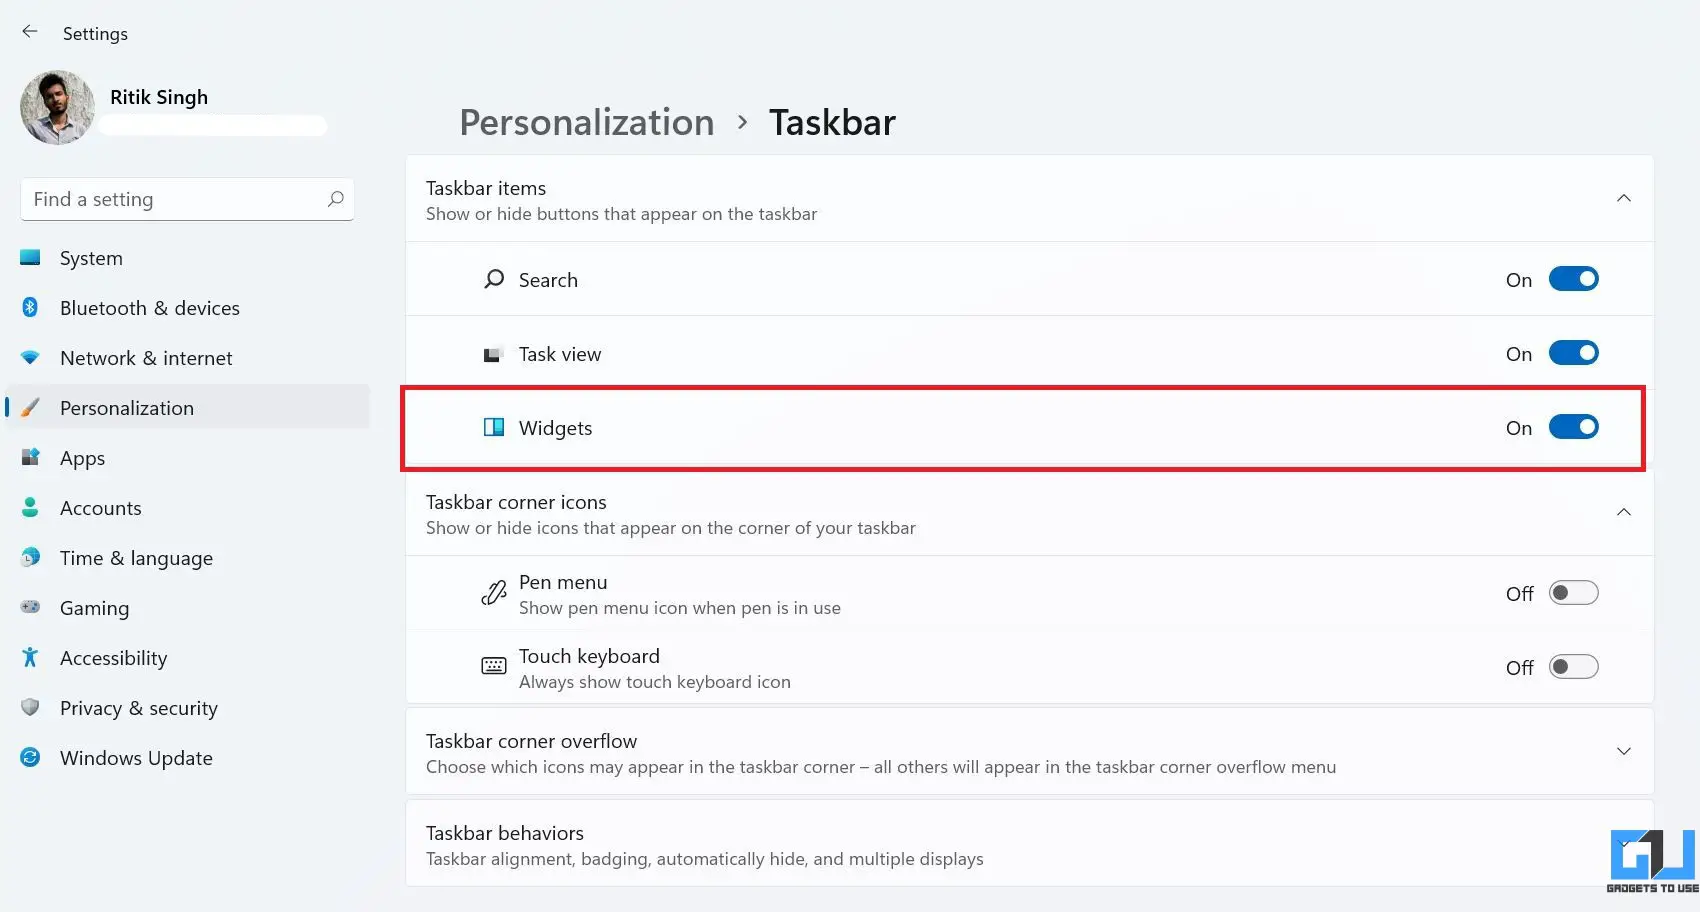Click the Bluetooth icon in the sidebar
This screenshot has height=912, width=1700.
coord(30,307)
